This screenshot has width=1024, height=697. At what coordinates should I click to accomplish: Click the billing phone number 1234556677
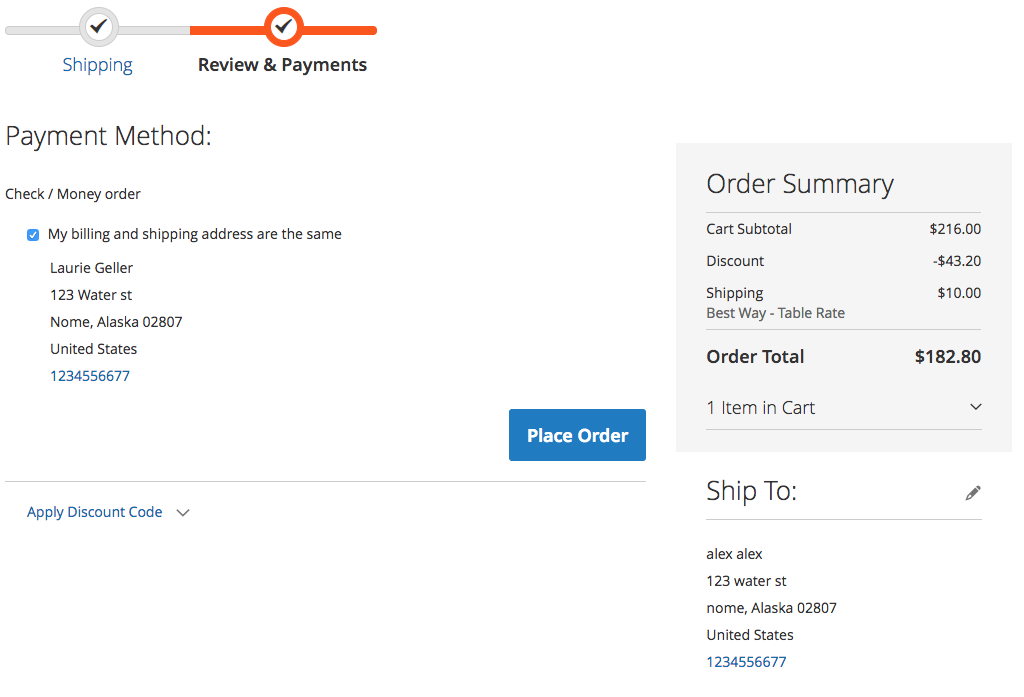click(90, 376)
